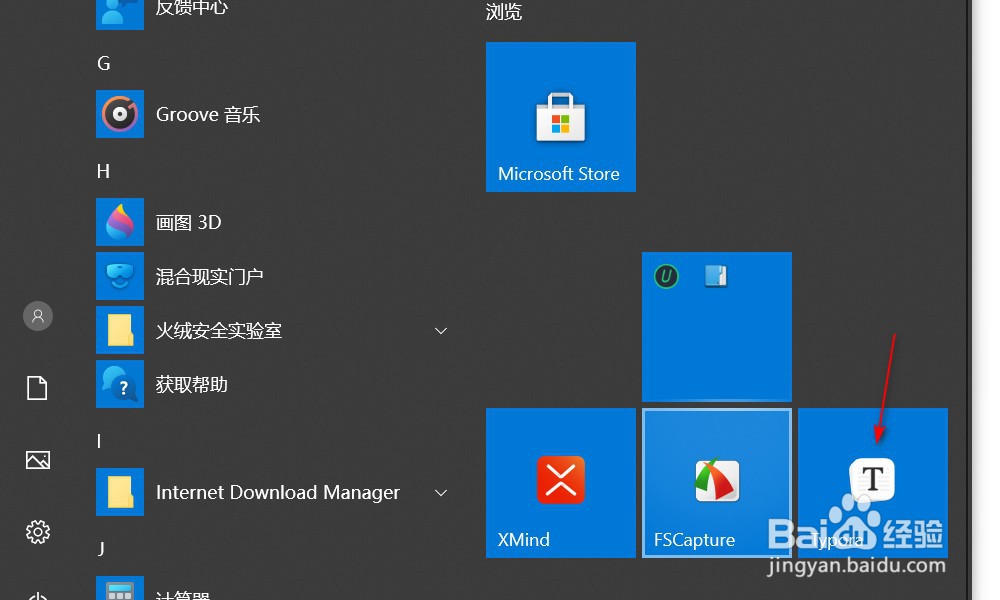The width and height of the screenshot is (1000, 600).
Task: Open Pictures icon in Start sidebar
Action: pos(38,460)
